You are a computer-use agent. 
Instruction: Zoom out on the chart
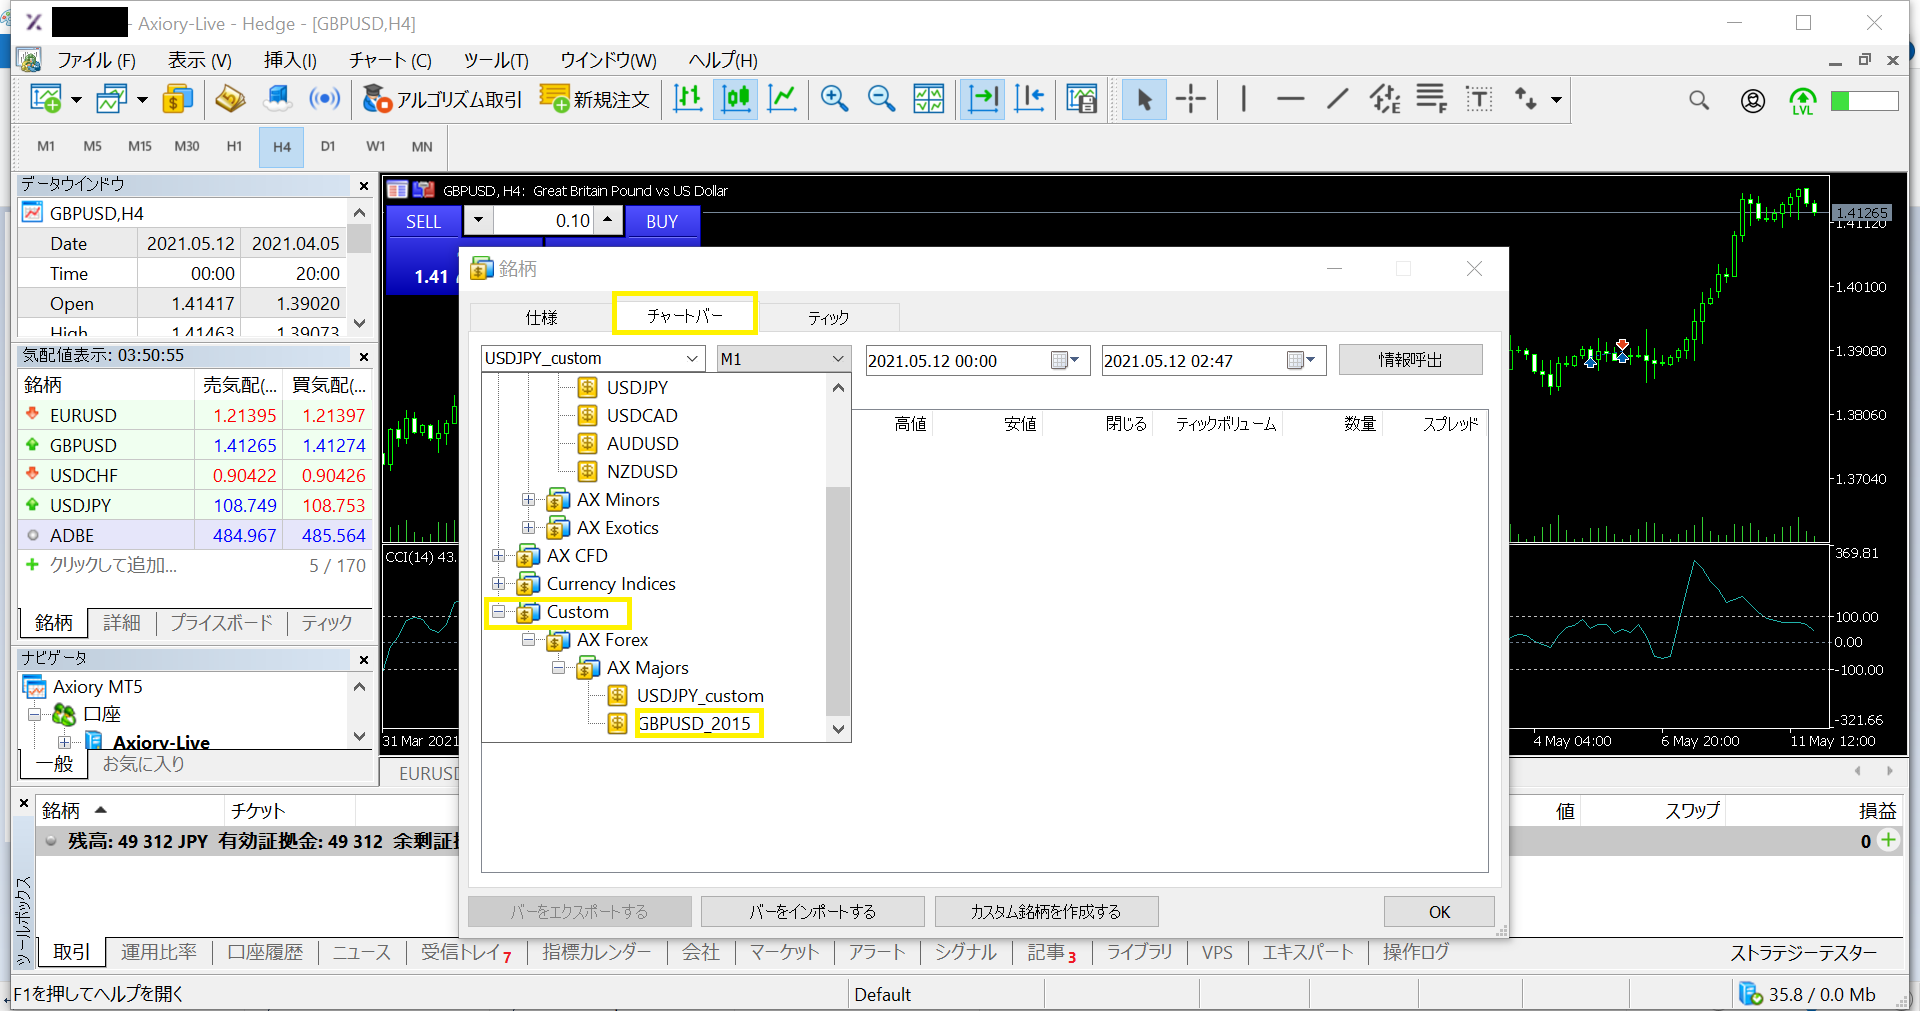click(x=881, y=99)
